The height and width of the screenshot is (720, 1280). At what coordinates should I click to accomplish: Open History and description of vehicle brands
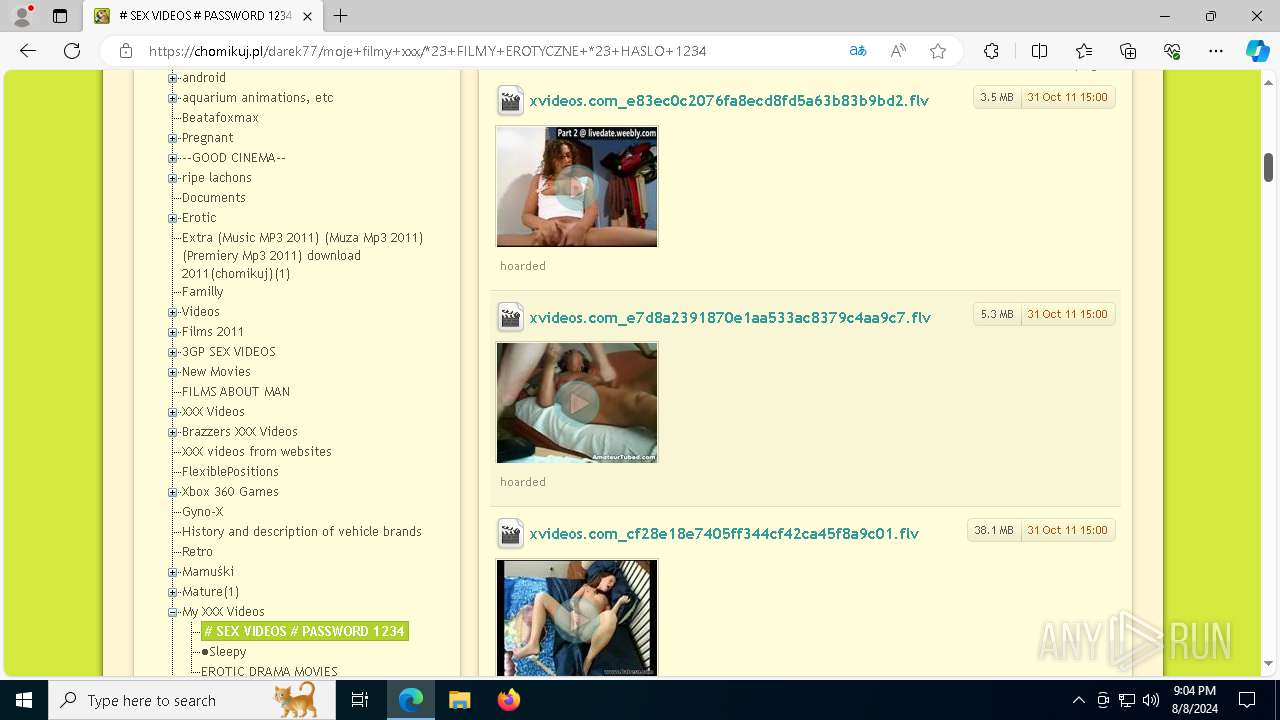(302, 532)
